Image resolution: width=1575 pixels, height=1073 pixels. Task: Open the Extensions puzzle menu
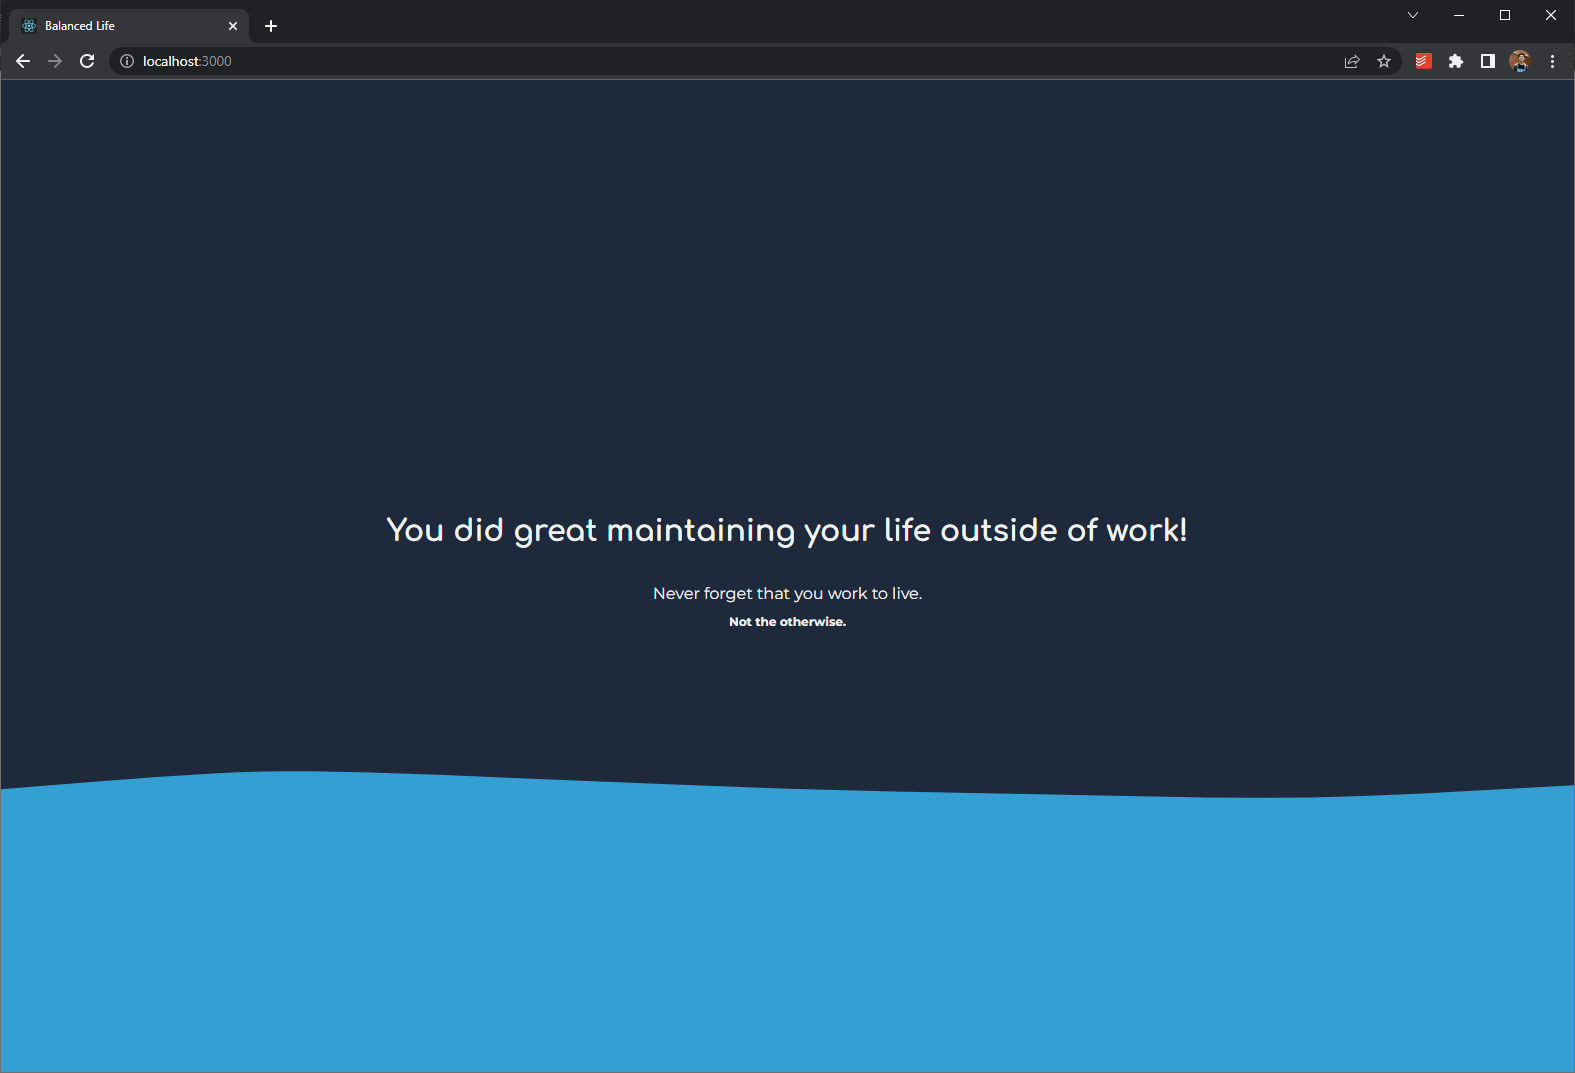click(x=1456, y=61)
